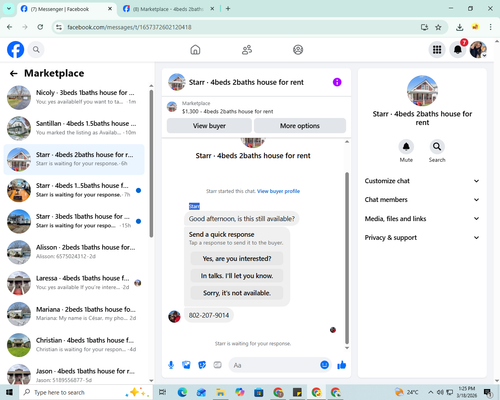Attach a file with the photo icon
Screen dimensions: 500x400
186,365
